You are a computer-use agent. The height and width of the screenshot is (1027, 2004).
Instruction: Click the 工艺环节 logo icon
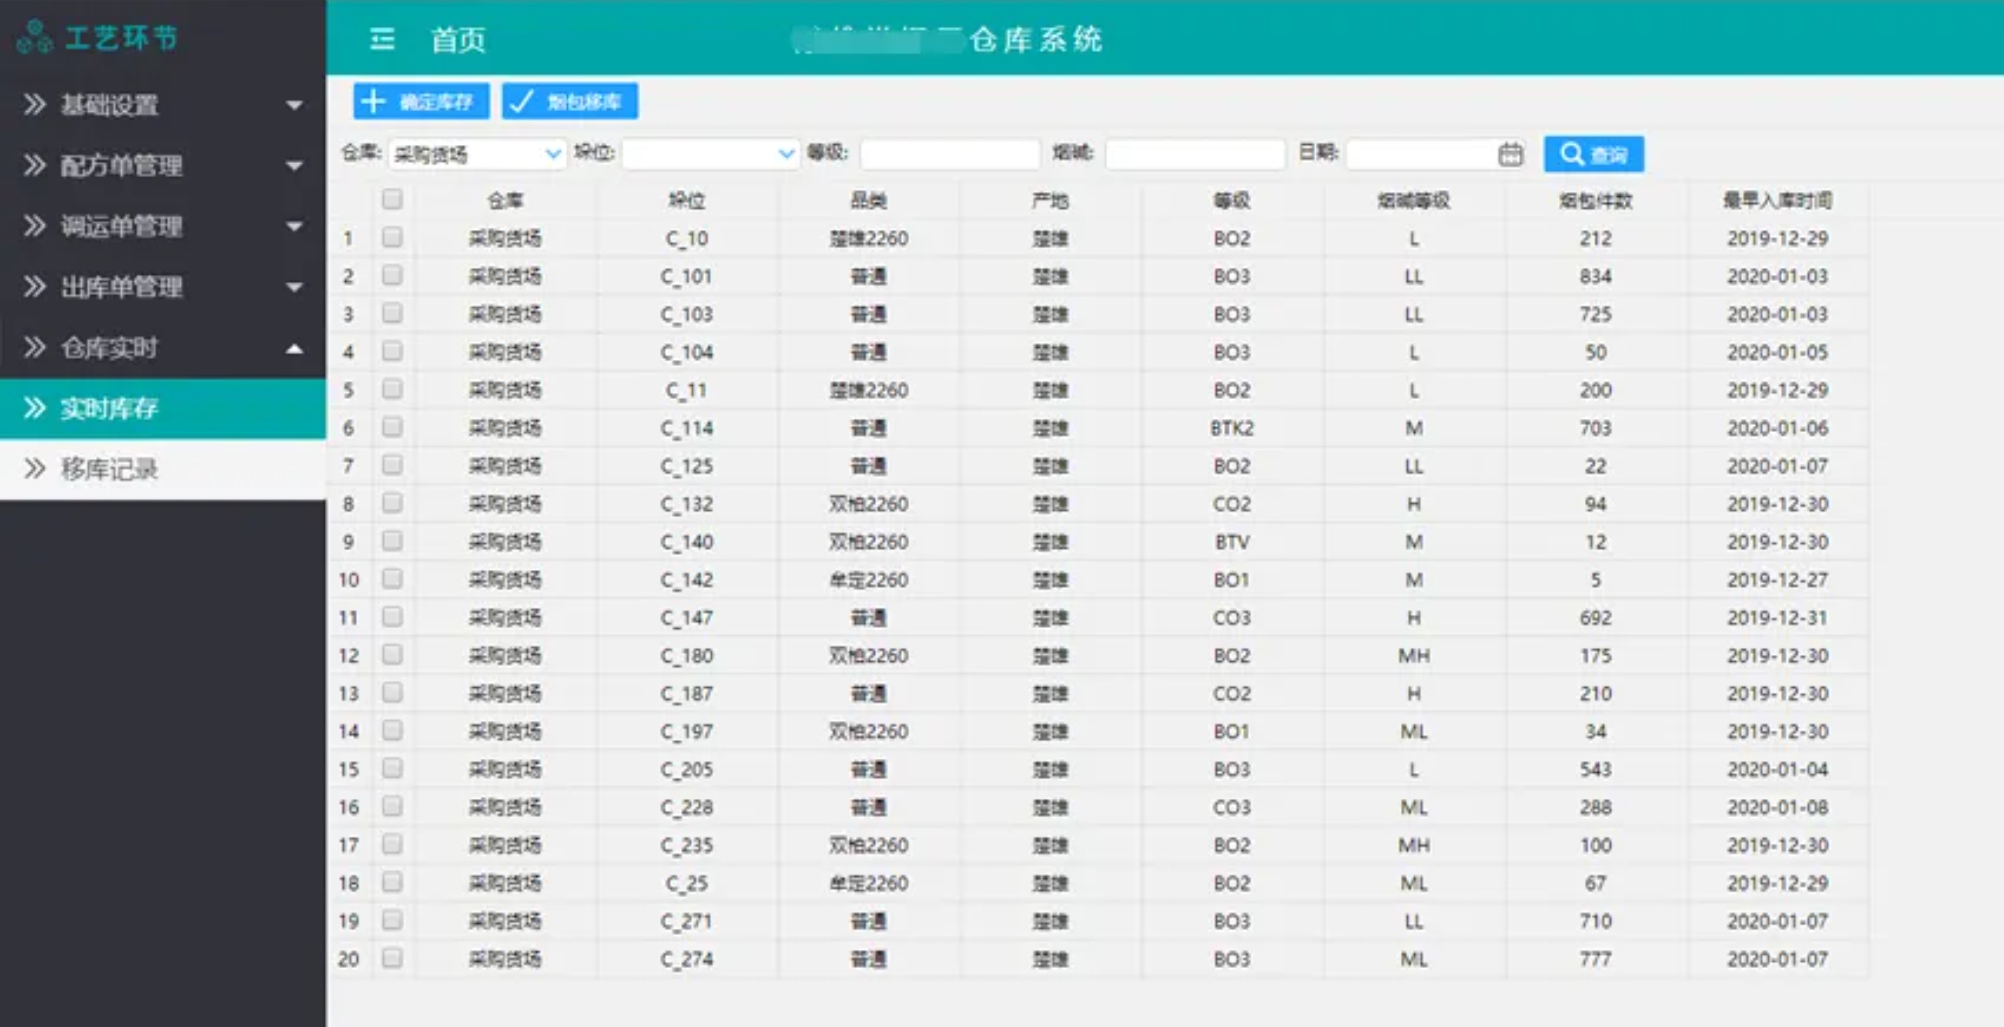[x=35, y=37]
